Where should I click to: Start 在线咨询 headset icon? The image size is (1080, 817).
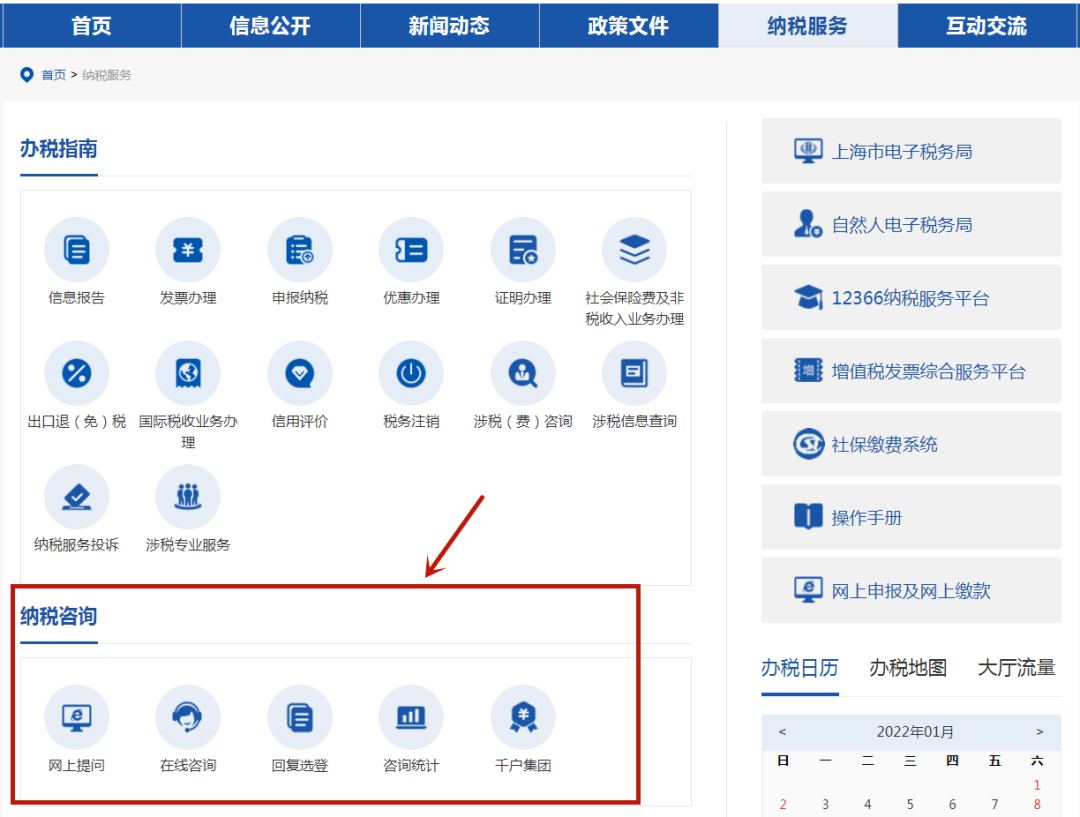[x=188, y=717]
